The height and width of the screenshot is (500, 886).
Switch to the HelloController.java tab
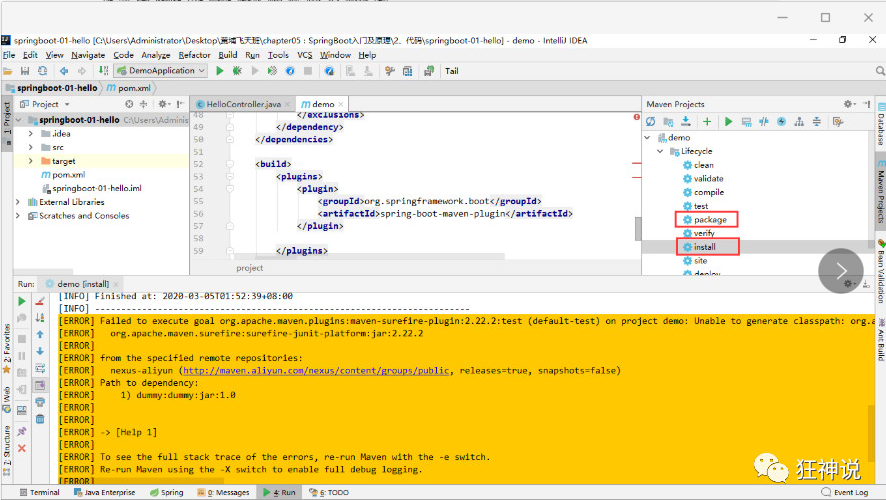pyautogui.click(x=244, y=104)
